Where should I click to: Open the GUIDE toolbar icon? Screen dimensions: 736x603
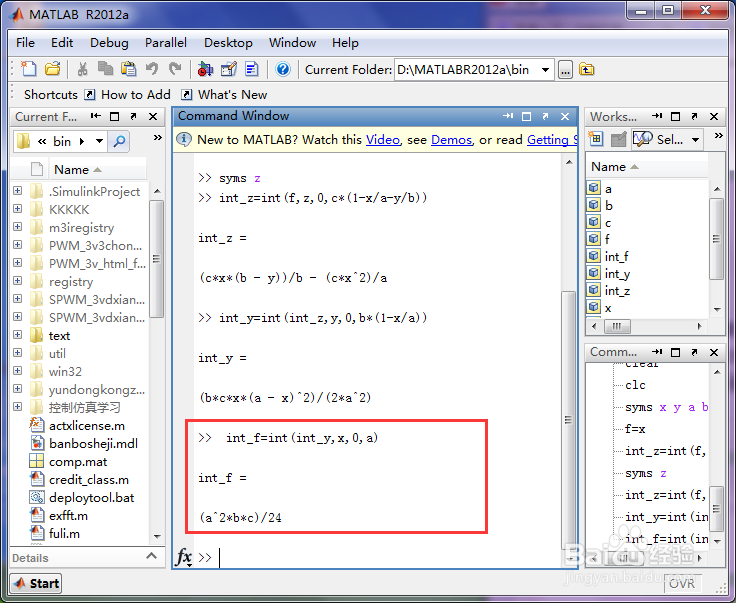point(229,69)
